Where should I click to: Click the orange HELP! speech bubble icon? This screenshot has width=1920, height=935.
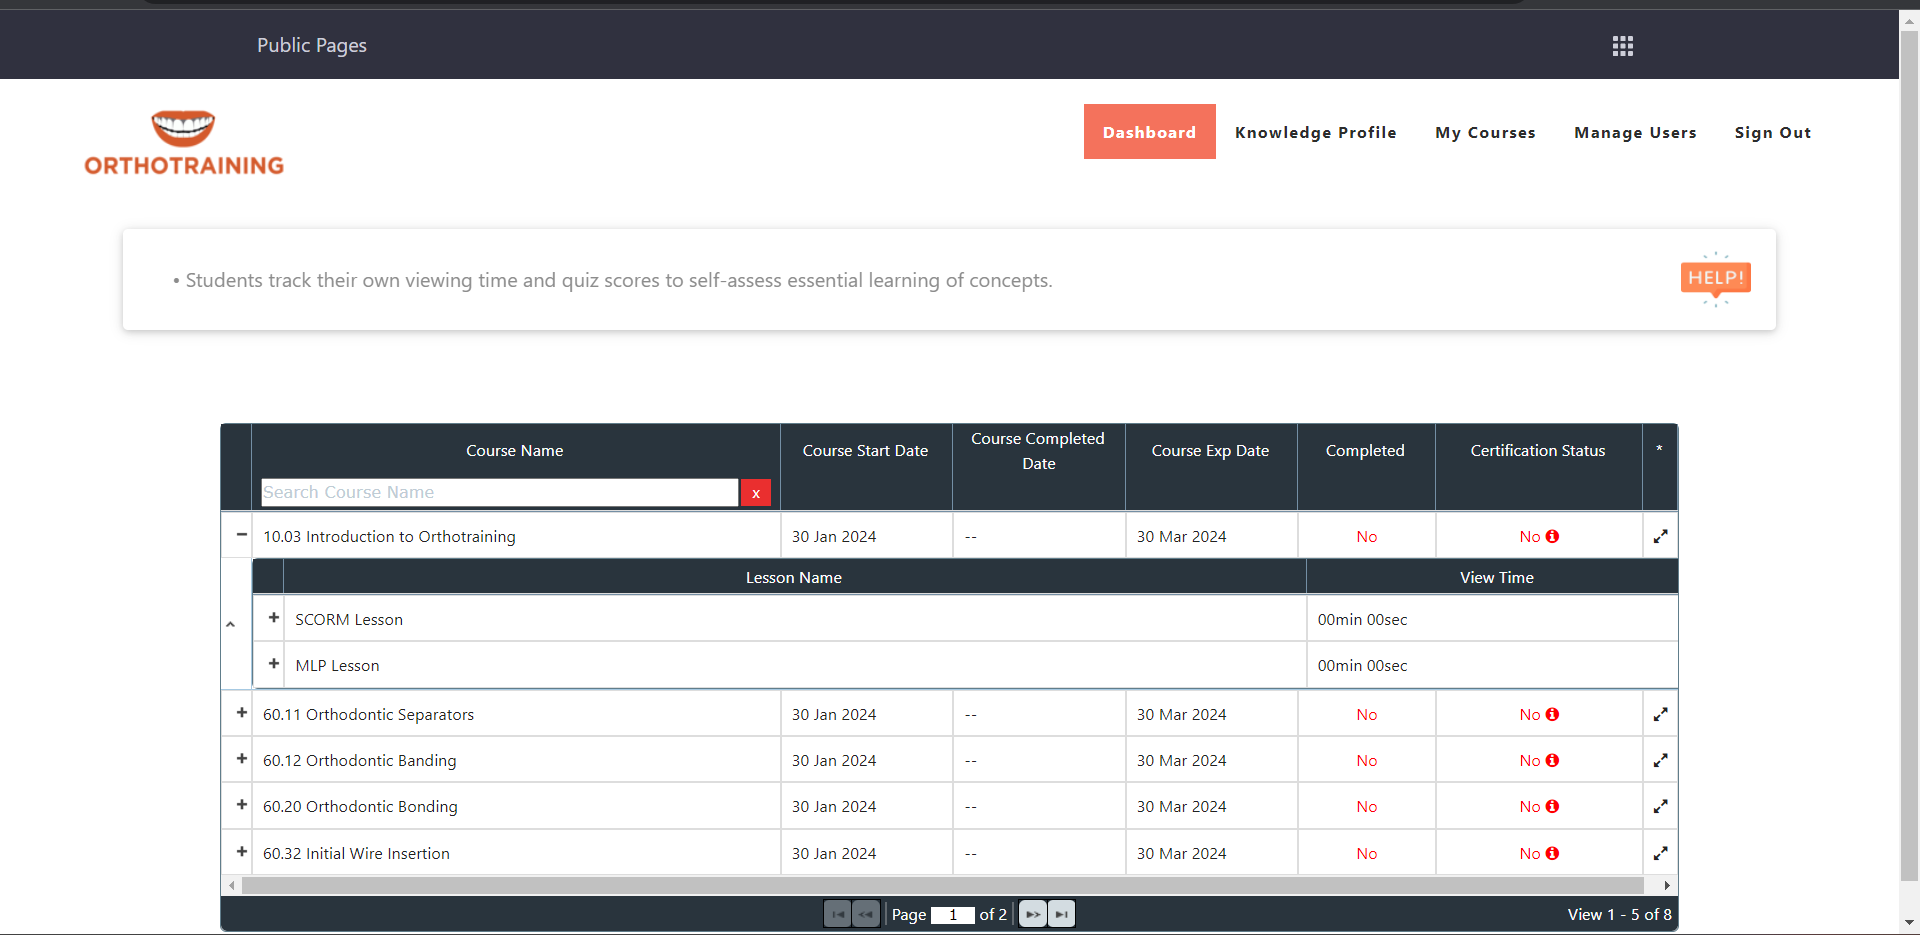tap(1715, 278)
